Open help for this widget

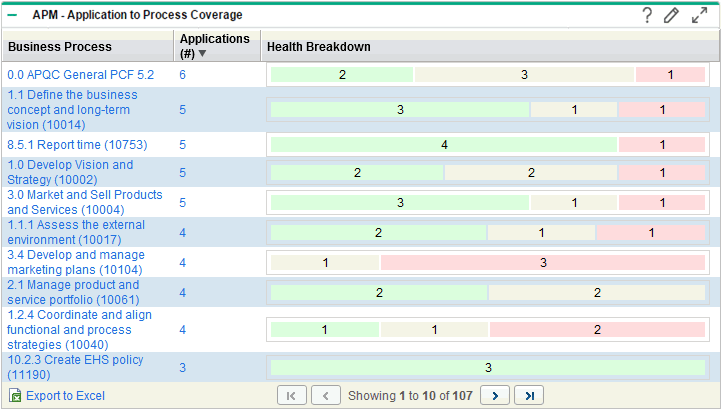pos(647,15)
